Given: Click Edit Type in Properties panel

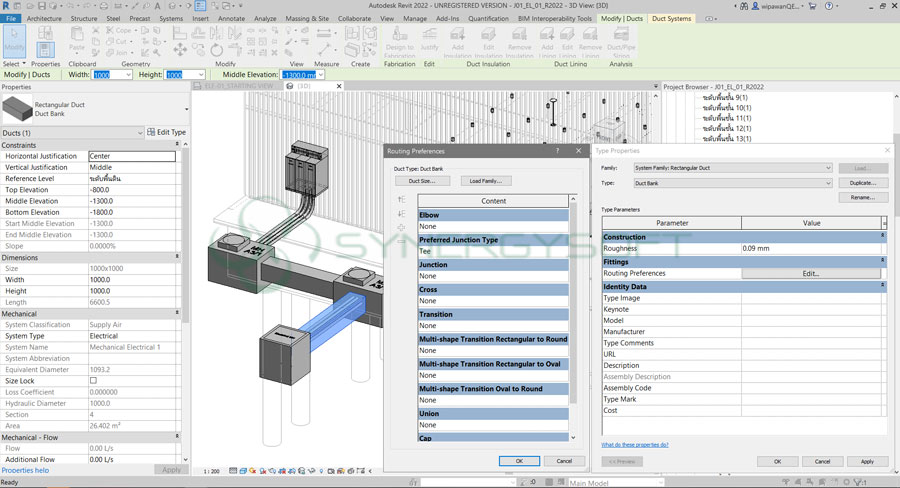Looking at the screenshot, I should click(x=166, y=132).
